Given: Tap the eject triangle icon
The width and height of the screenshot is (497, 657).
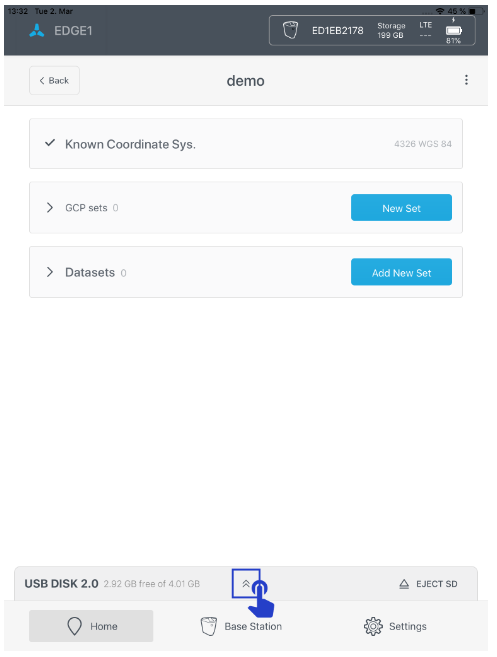Looking at the screenshot, I should 404,584.
